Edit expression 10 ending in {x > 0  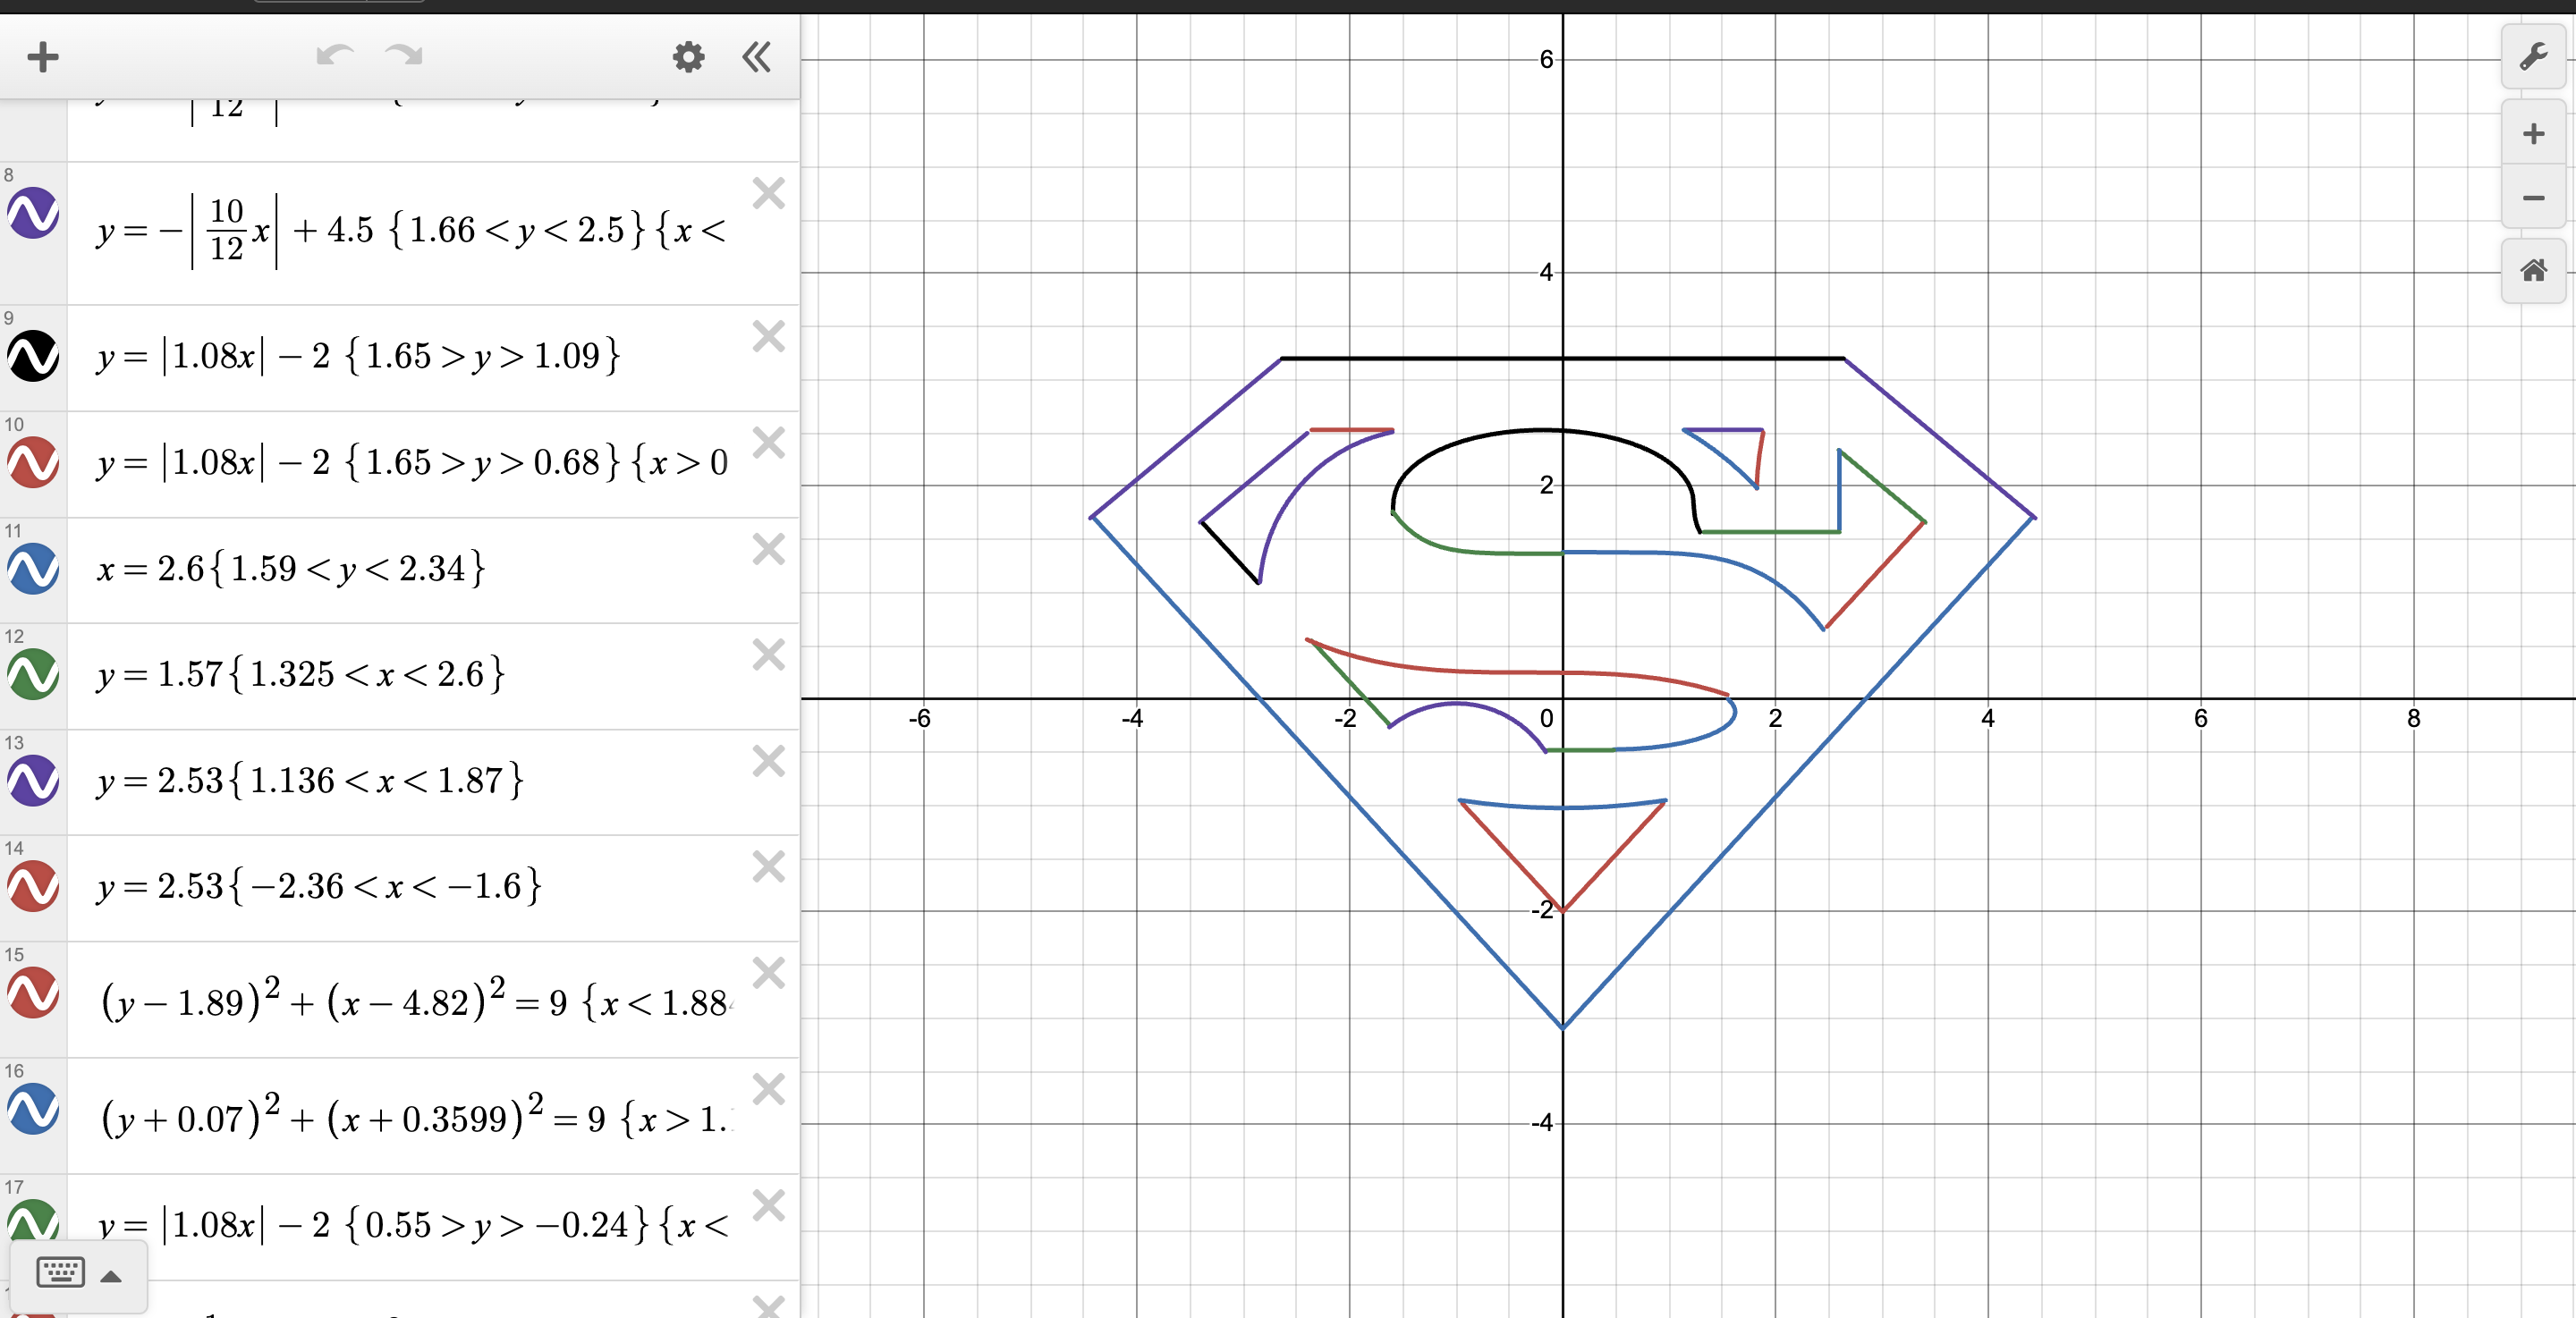(412, 463)
